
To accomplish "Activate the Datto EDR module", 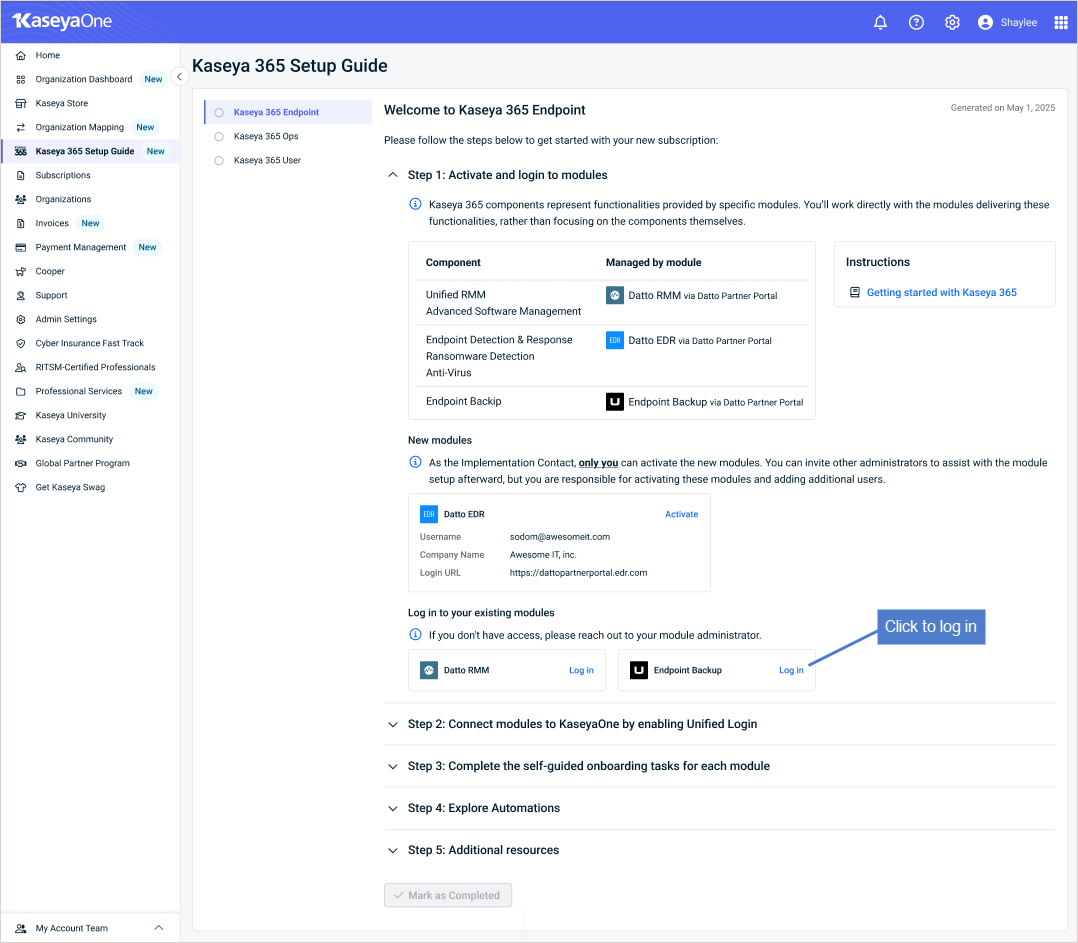I will click(681, 514).
